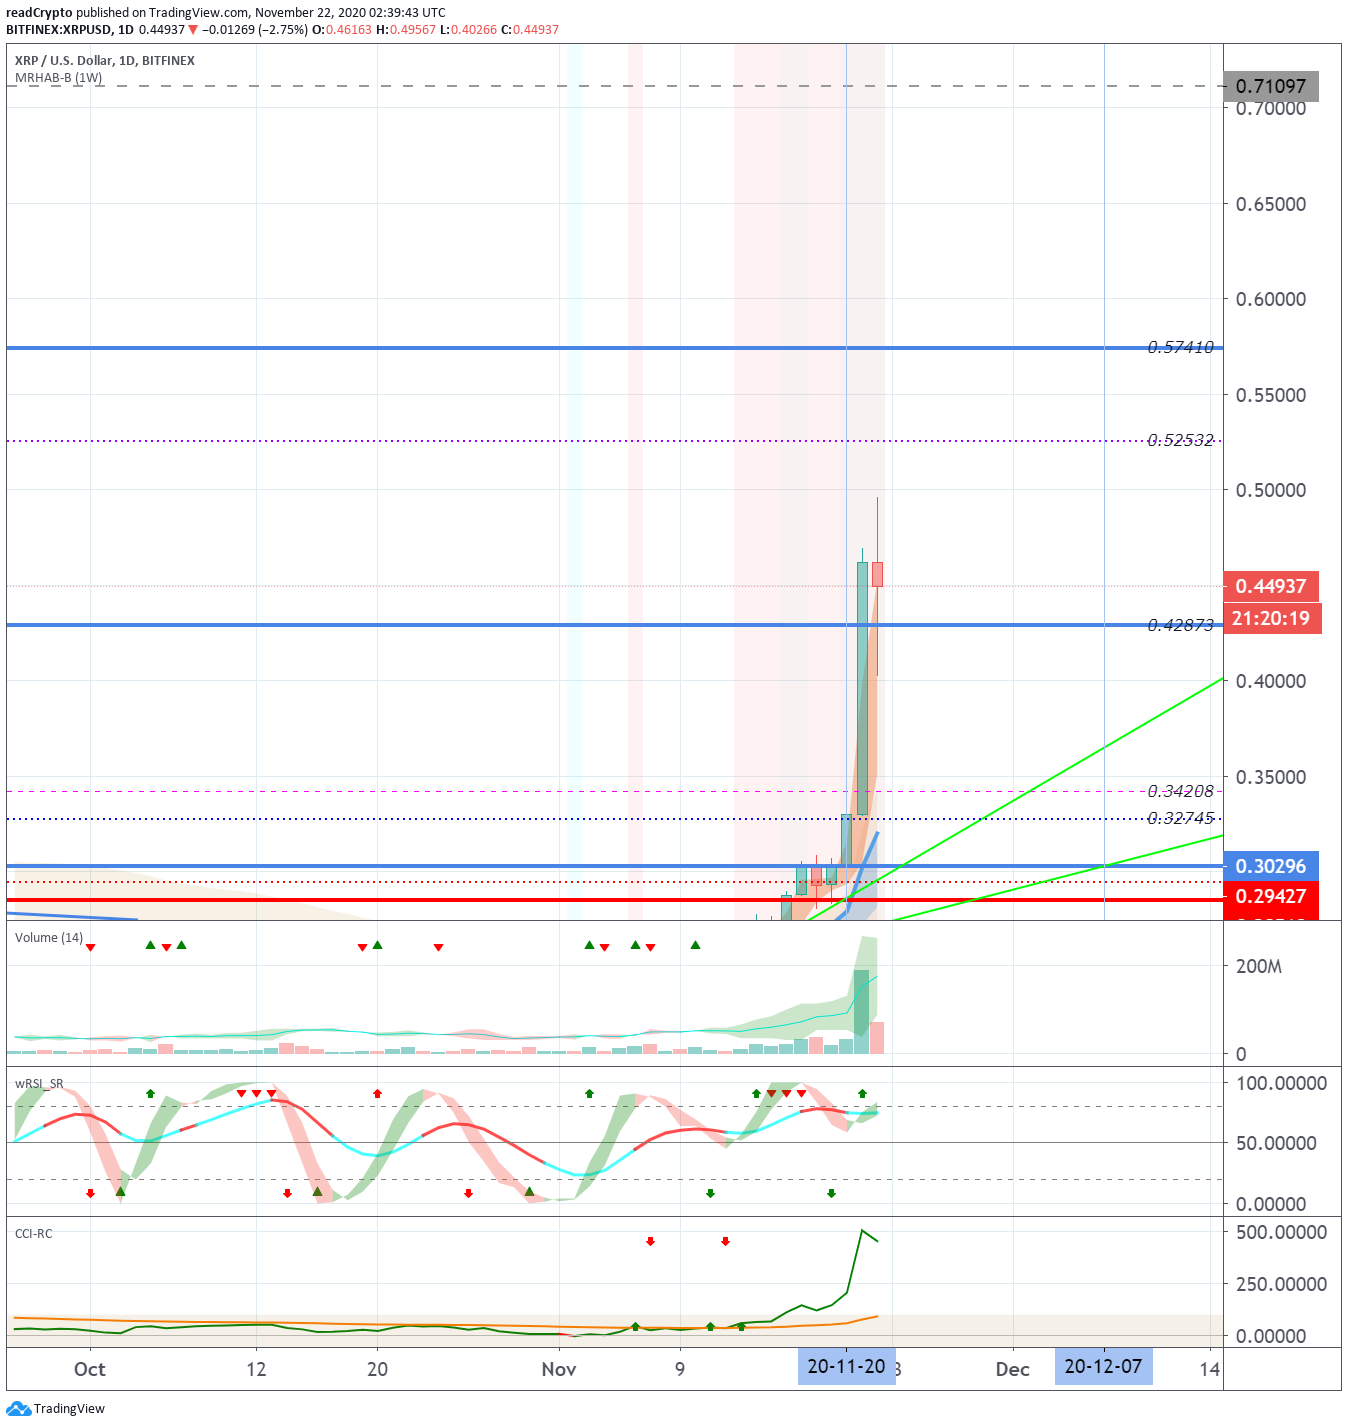Click the red down-triangle next to price 0.44937 in header
Viewport: 1348px width, 1427px height.
click(x=193, y=30)
